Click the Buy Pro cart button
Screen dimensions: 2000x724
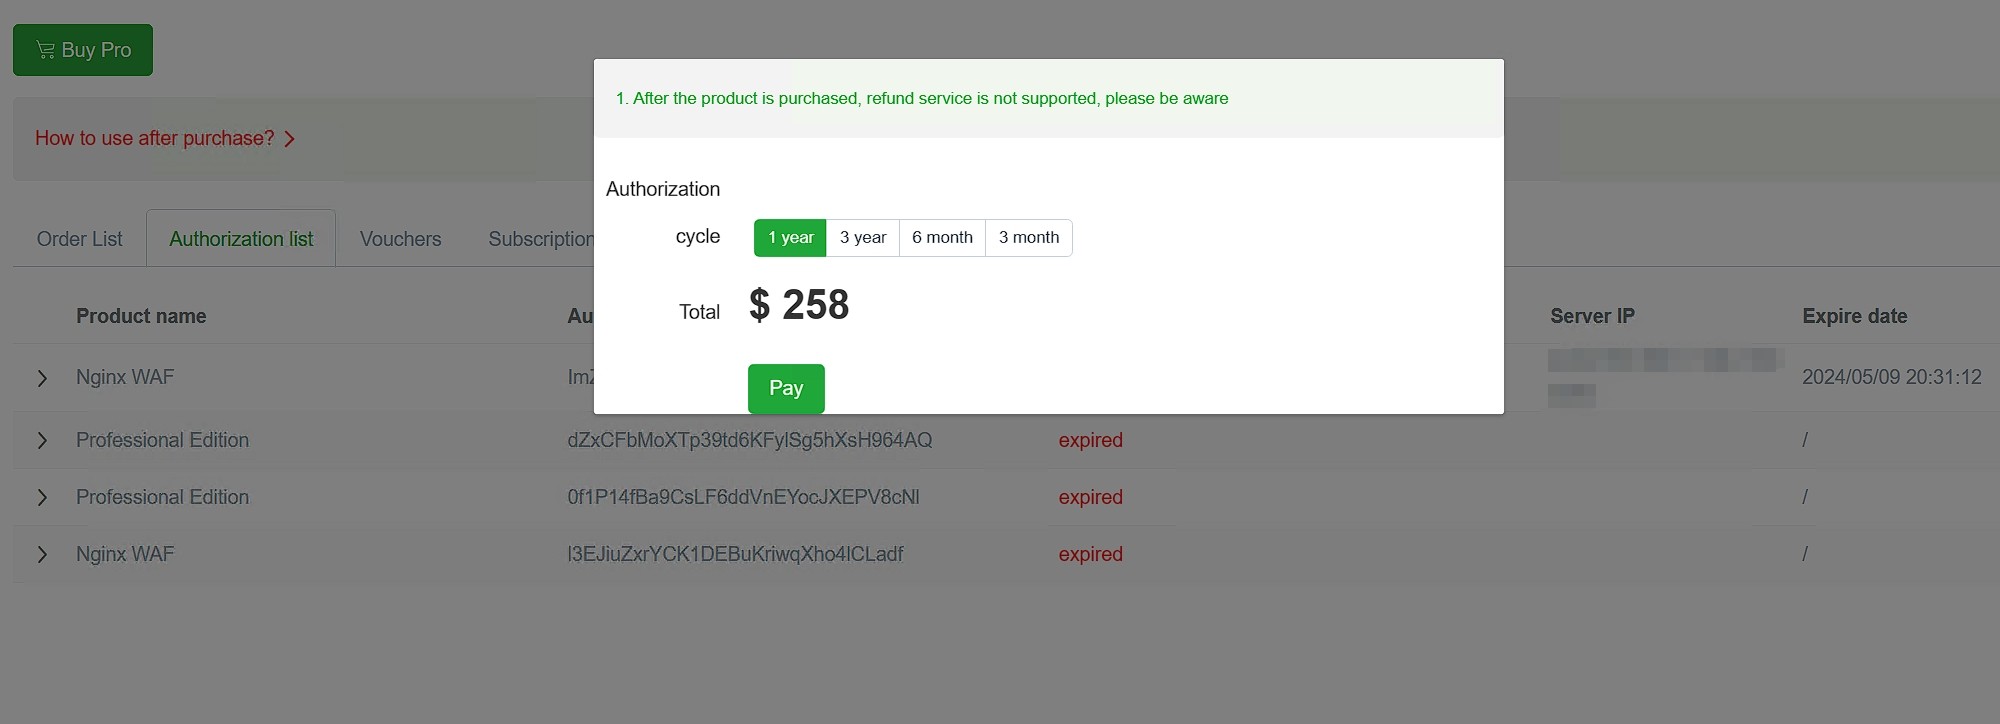(83, 50)
